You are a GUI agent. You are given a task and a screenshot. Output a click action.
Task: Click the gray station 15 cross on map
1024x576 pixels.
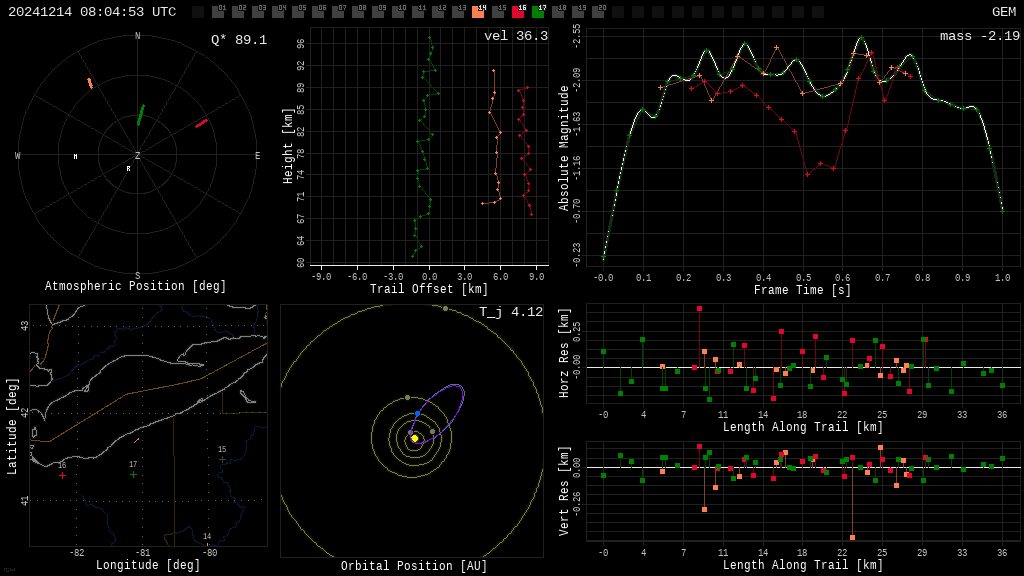coord(222,460)
